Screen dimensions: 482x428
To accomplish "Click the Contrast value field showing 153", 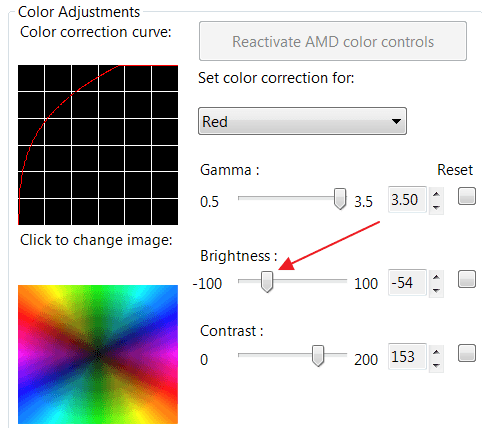I will coord(407,357).
